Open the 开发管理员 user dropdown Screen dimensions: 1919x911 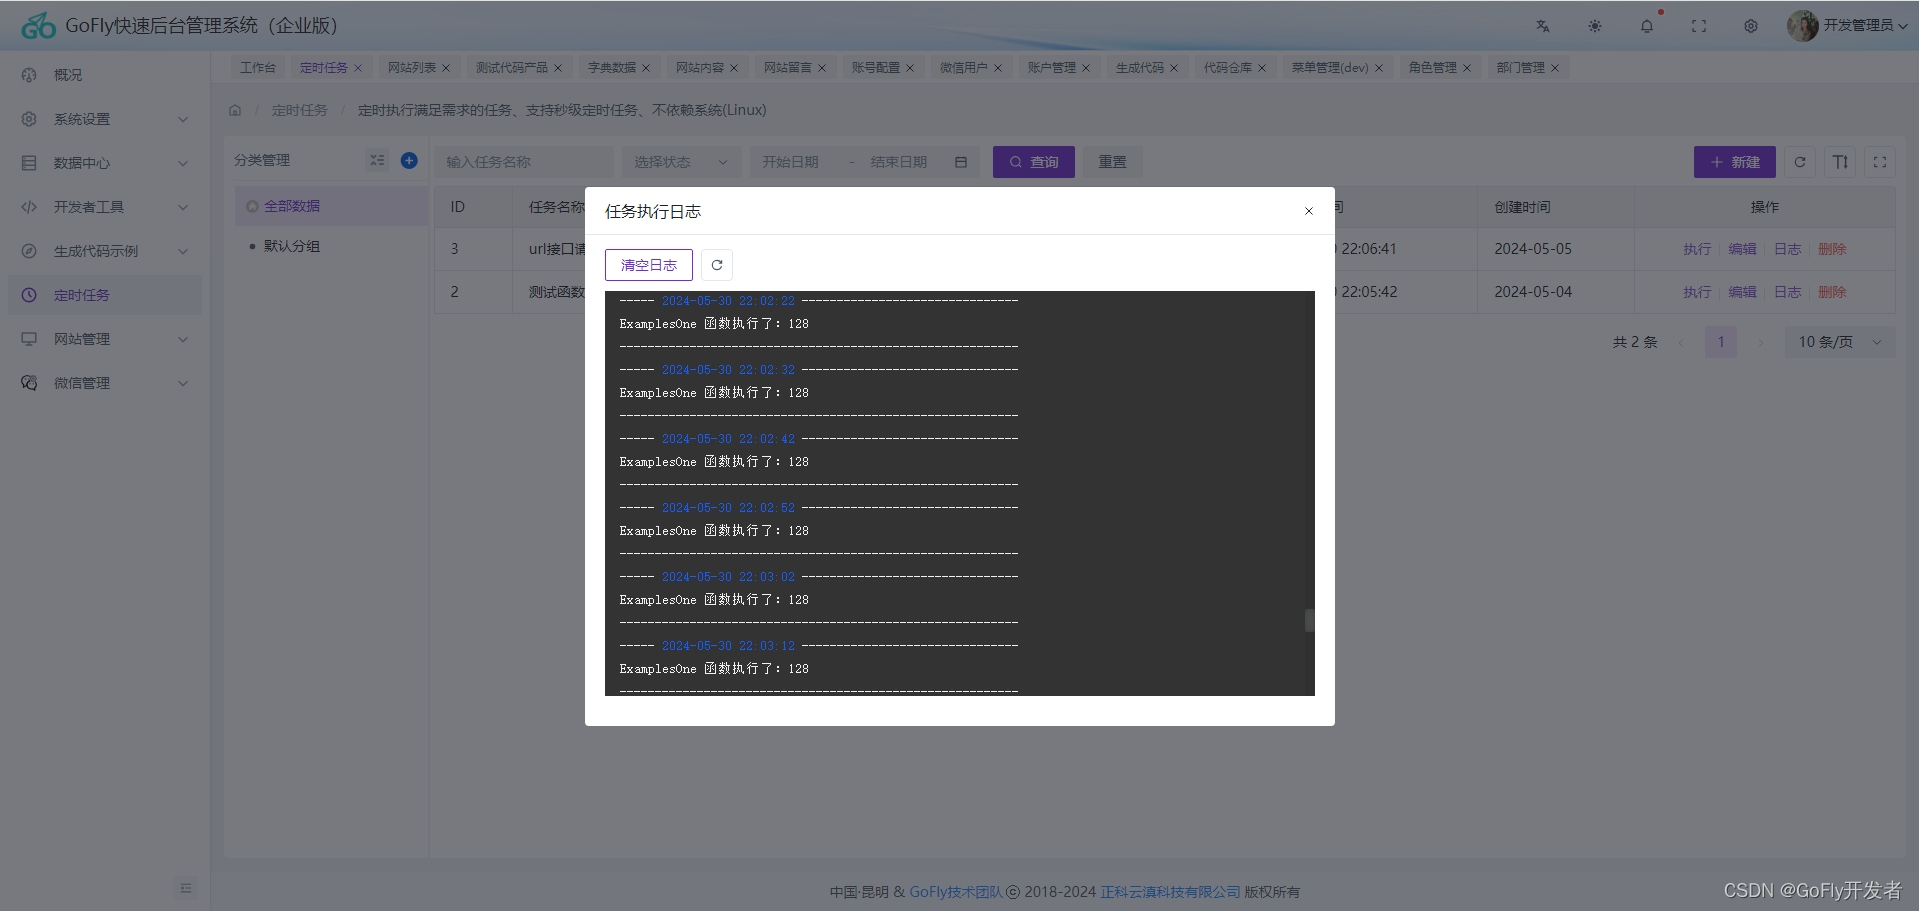[x=1866, y=25]
